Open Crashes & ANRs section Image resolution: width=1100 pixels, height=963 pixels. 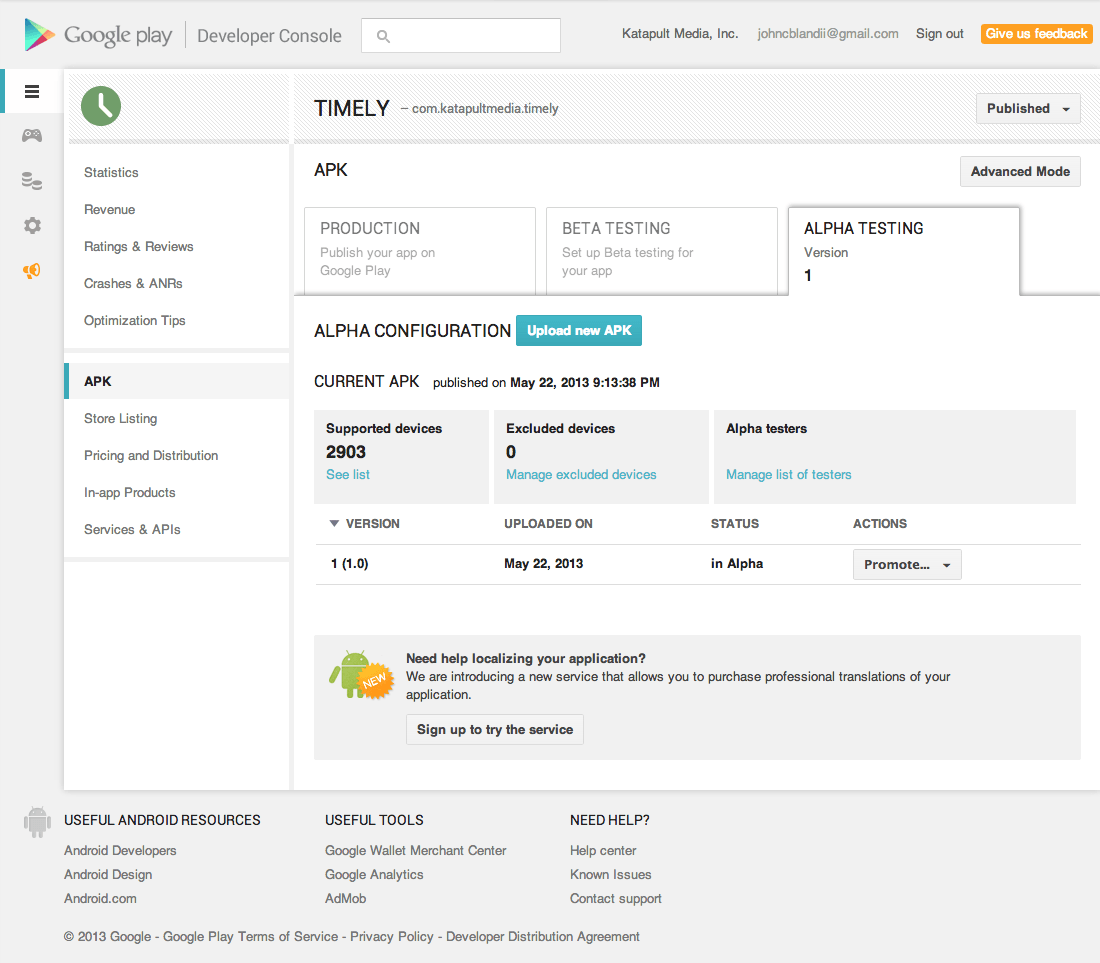133,283
